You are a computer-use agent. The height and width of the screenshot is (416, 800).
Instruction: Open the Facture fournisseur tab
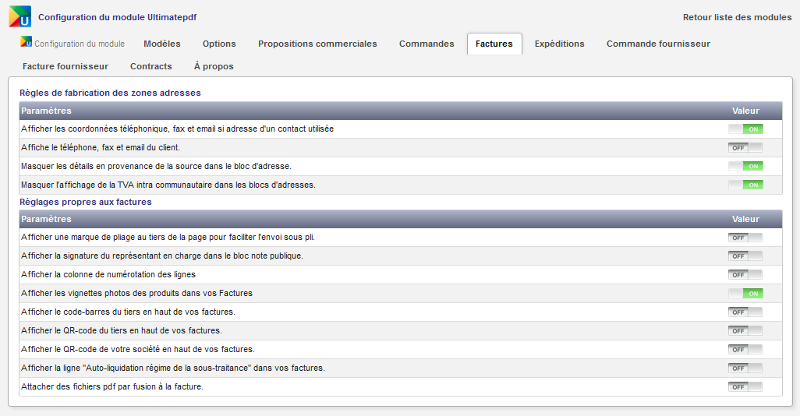pyautogui.click(x=65, y=66)
